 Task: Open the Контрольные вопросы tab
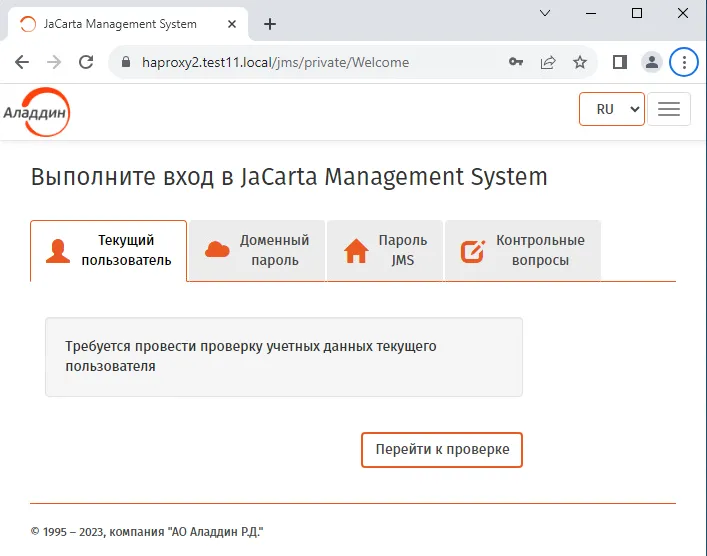point(523,251)
